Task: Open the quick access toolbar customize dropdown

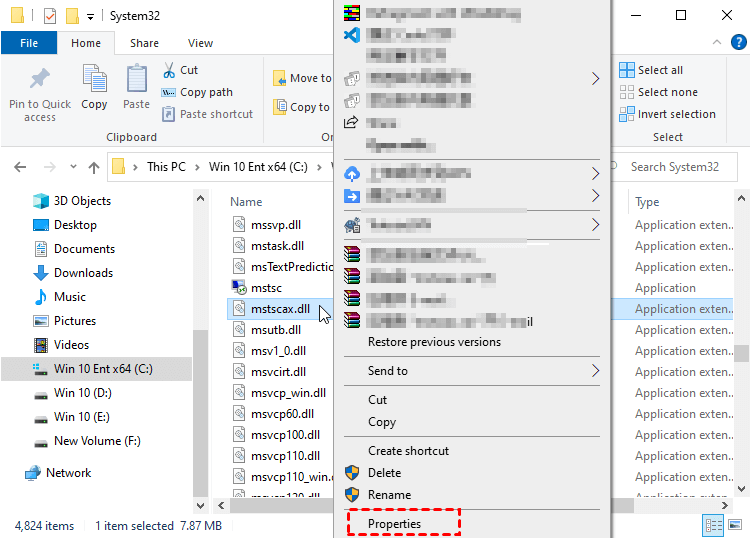Action: pyautogui.click(x=90, y=17)
